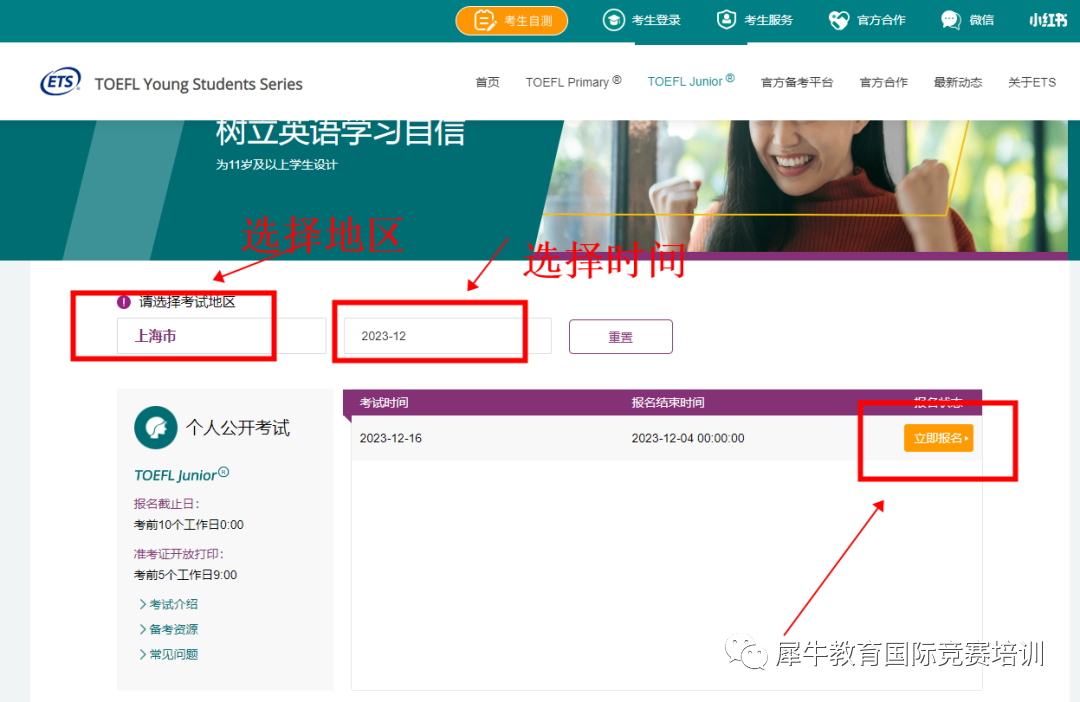1080x702 pixels.
Task: Open the exam date picker showing 2023-12
Action: (448, 336)
